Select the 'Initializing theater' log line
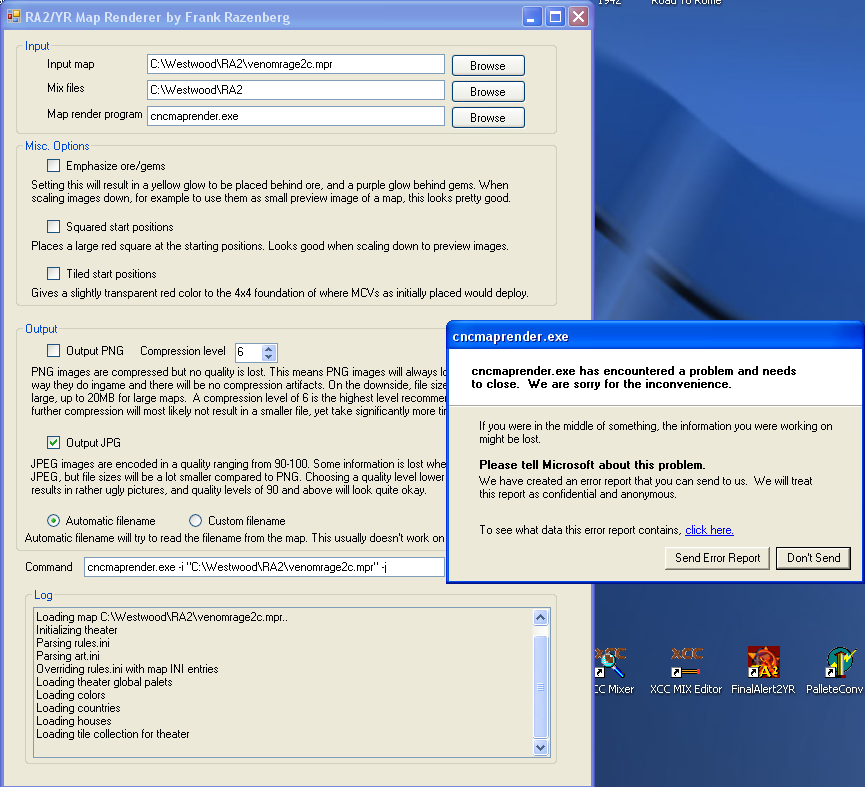The image size is (865, 787). click(x=77, y=630)
